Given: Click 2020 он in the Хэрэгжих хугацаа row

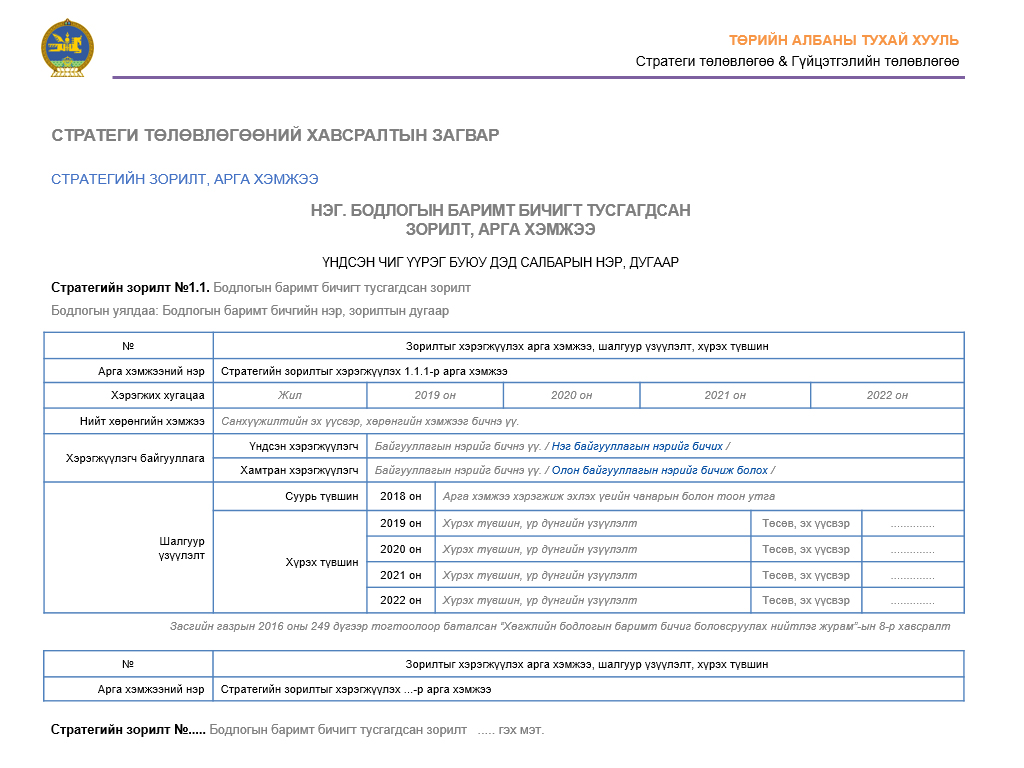Looking at the screenshot, I should coord(571,395).
